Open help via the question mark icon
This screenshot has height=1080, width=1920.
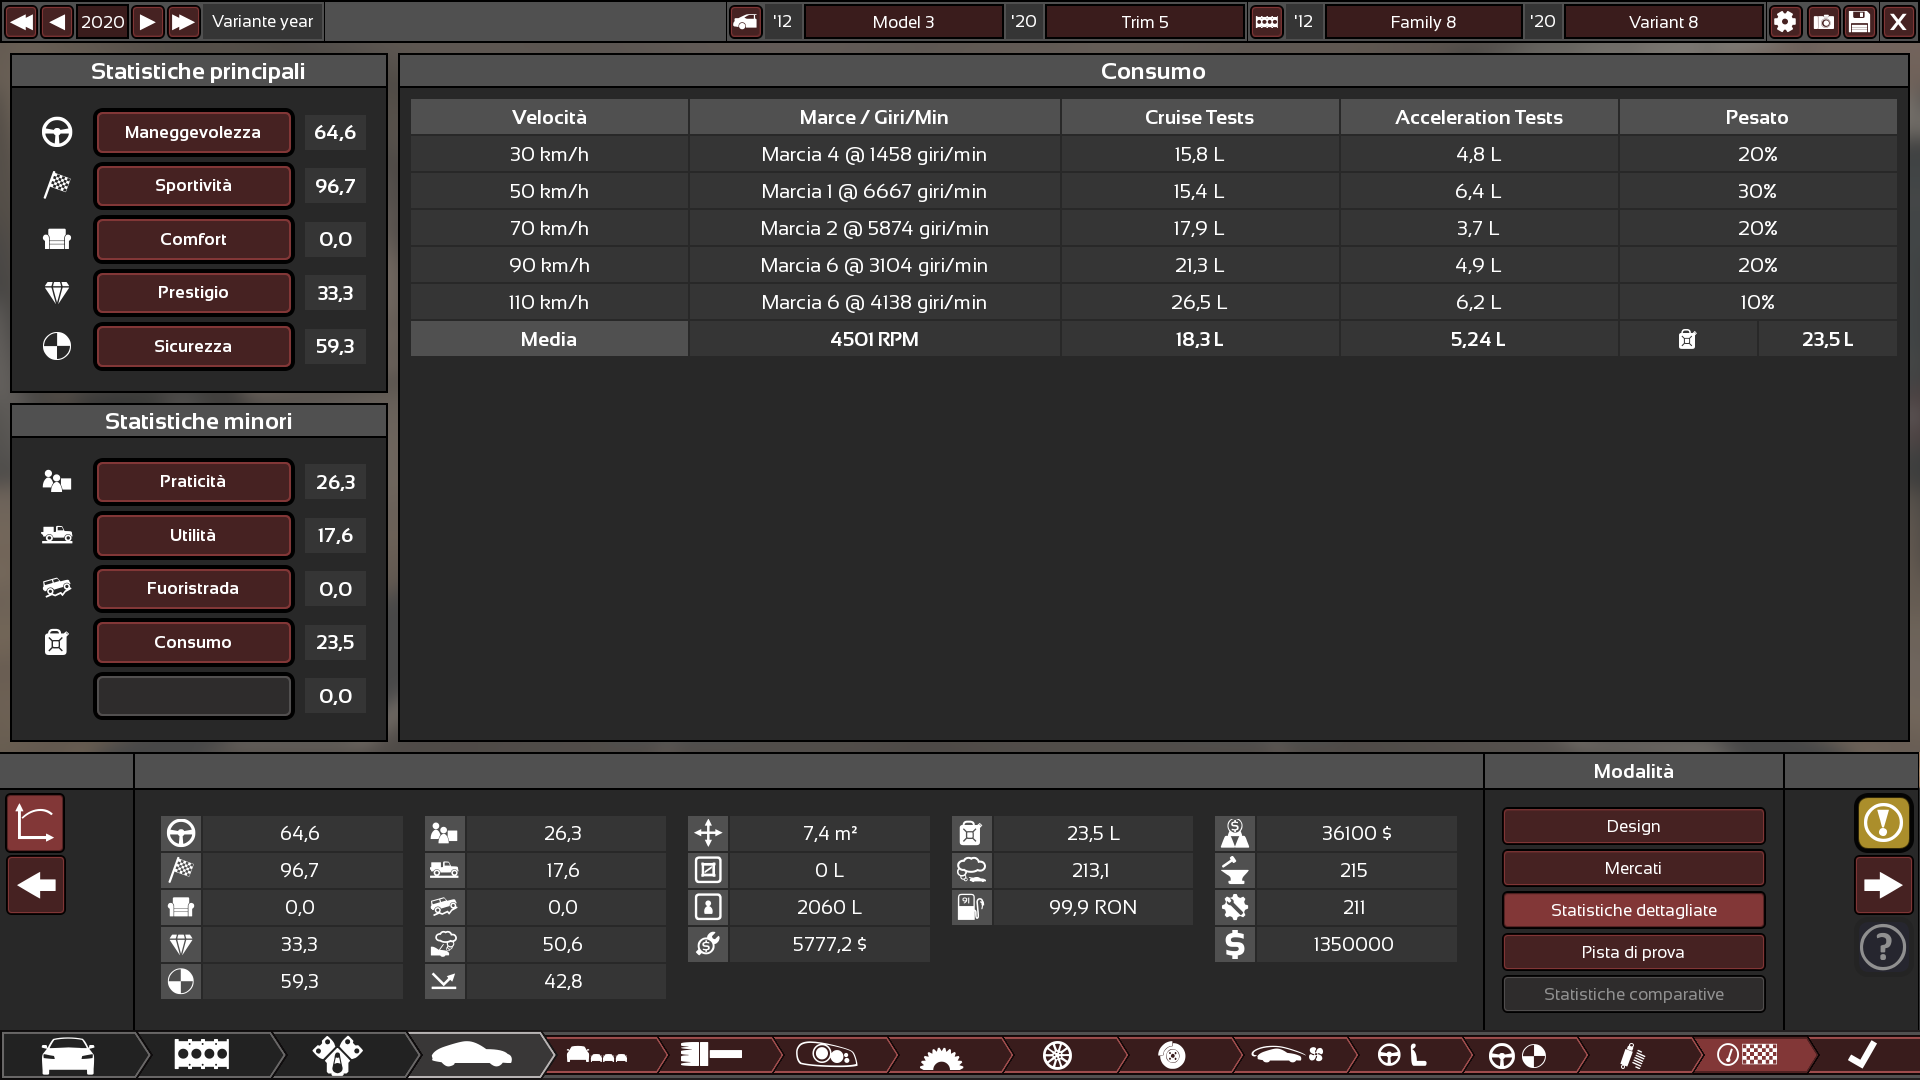(1881, 945)
